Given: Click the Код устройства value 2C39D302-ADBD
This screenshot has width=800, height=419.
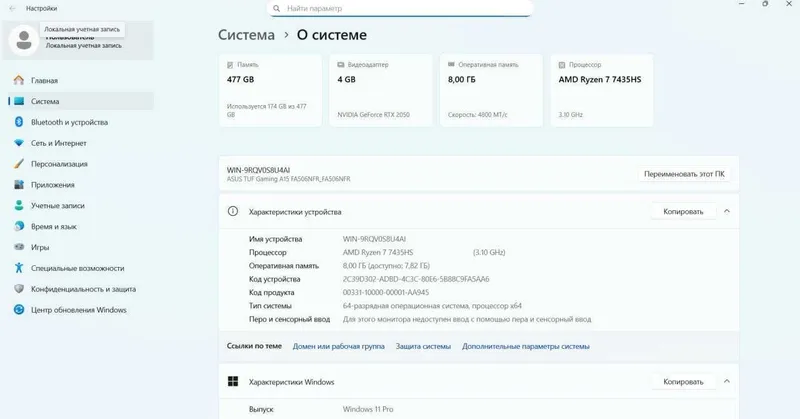Looking at the screenshot, I should 416,279.
